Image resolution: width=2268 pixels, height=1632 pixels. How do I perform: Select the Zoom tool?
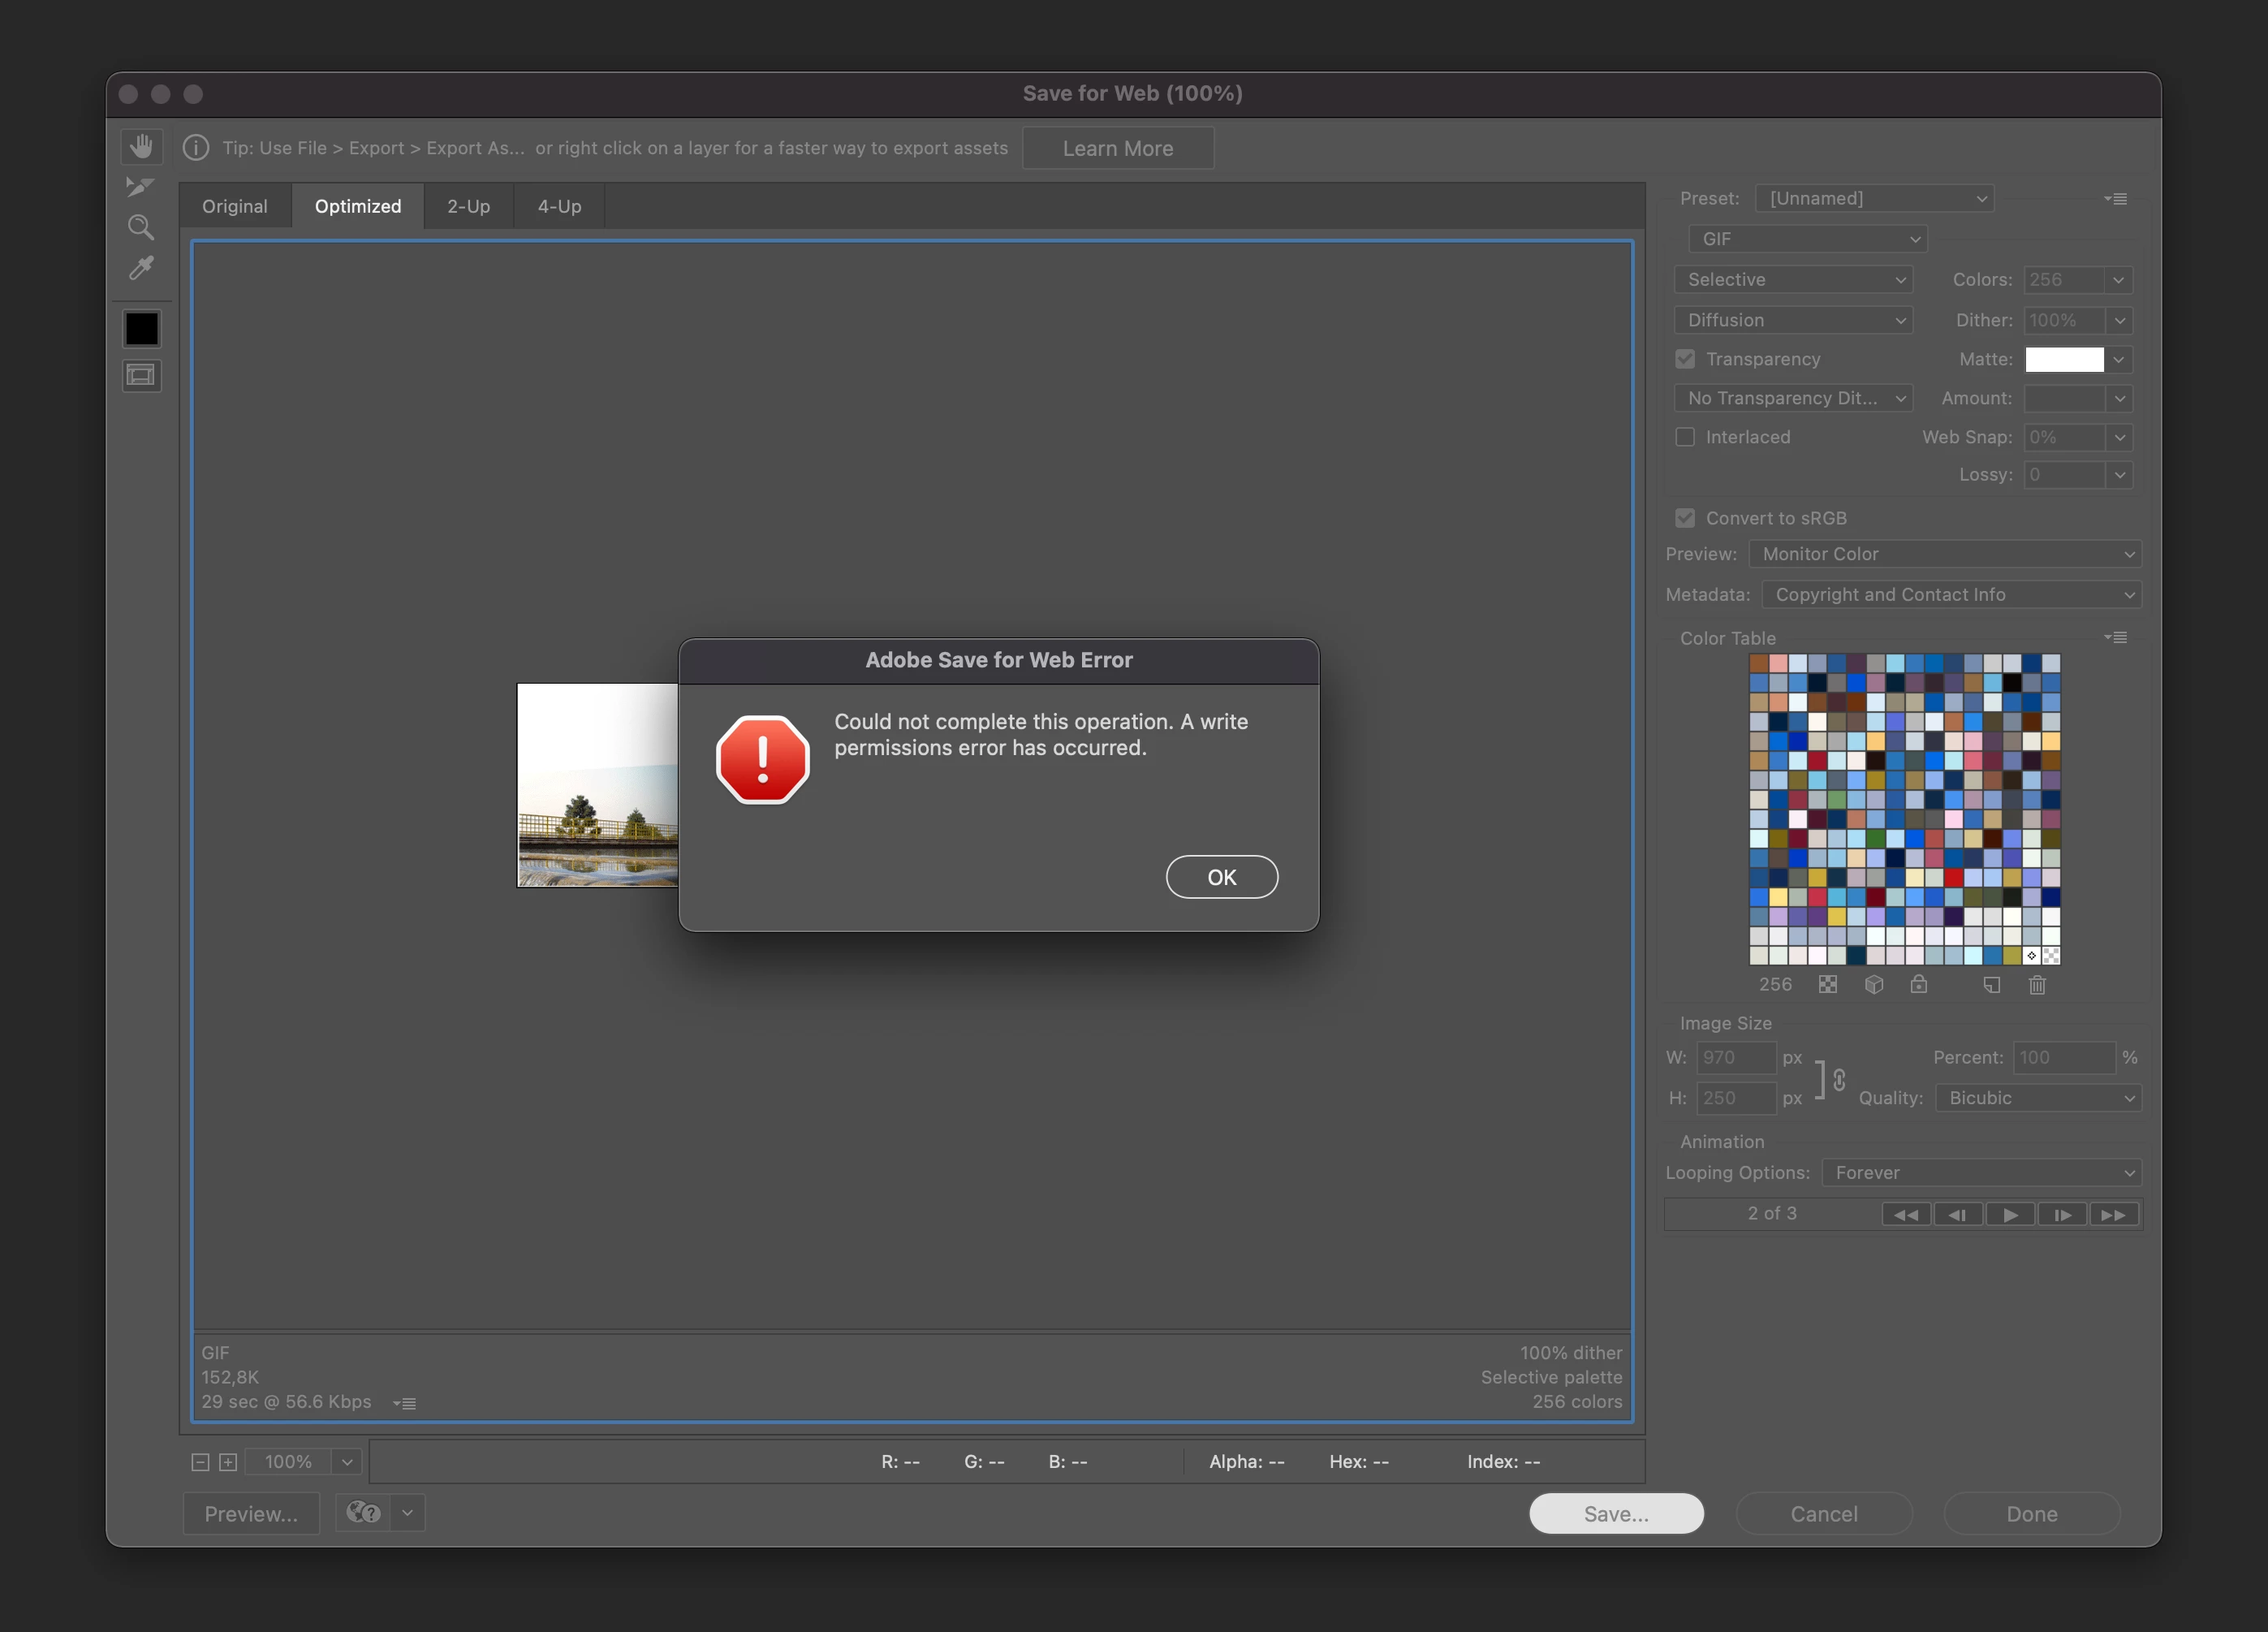(x=141, y=228)
